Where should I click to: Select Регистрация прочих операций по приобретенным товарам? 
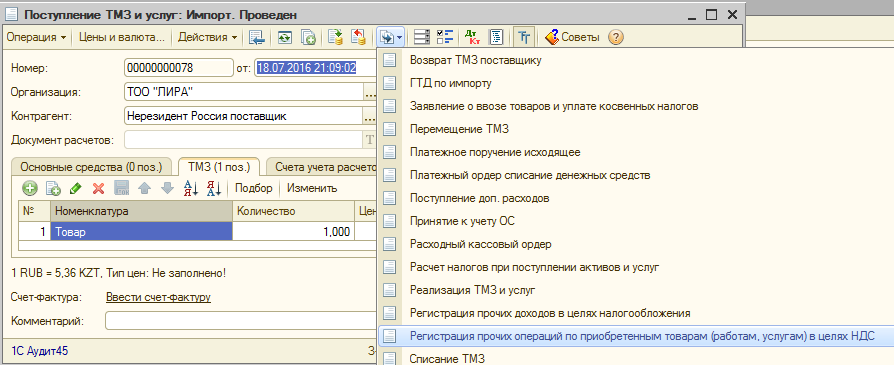pos(635,336)
